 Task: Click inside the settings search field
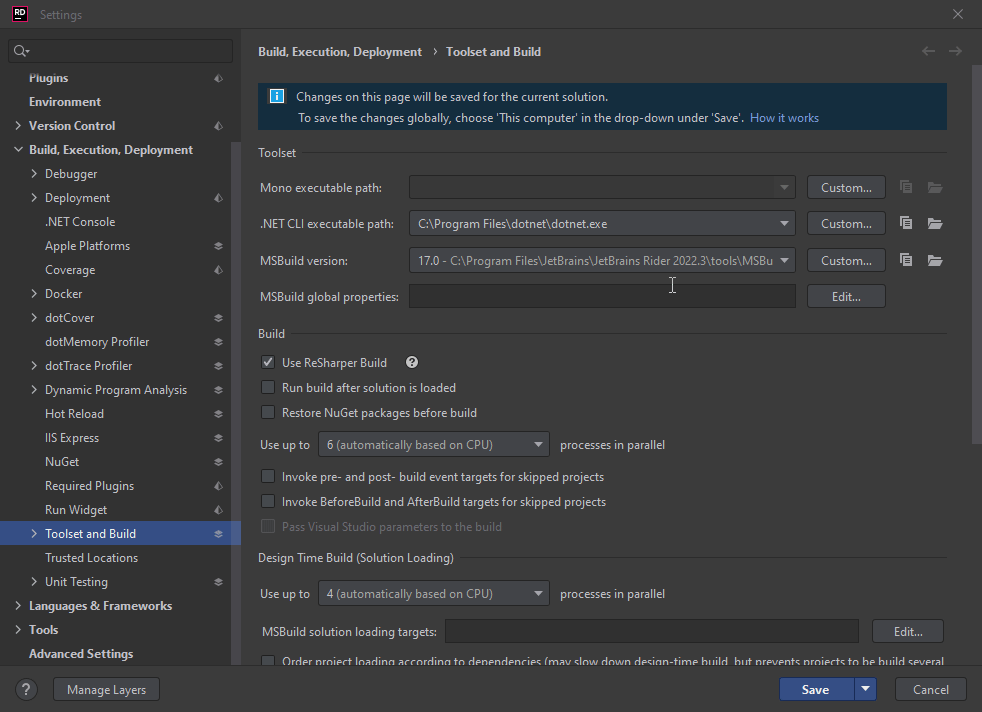(120, 50)
